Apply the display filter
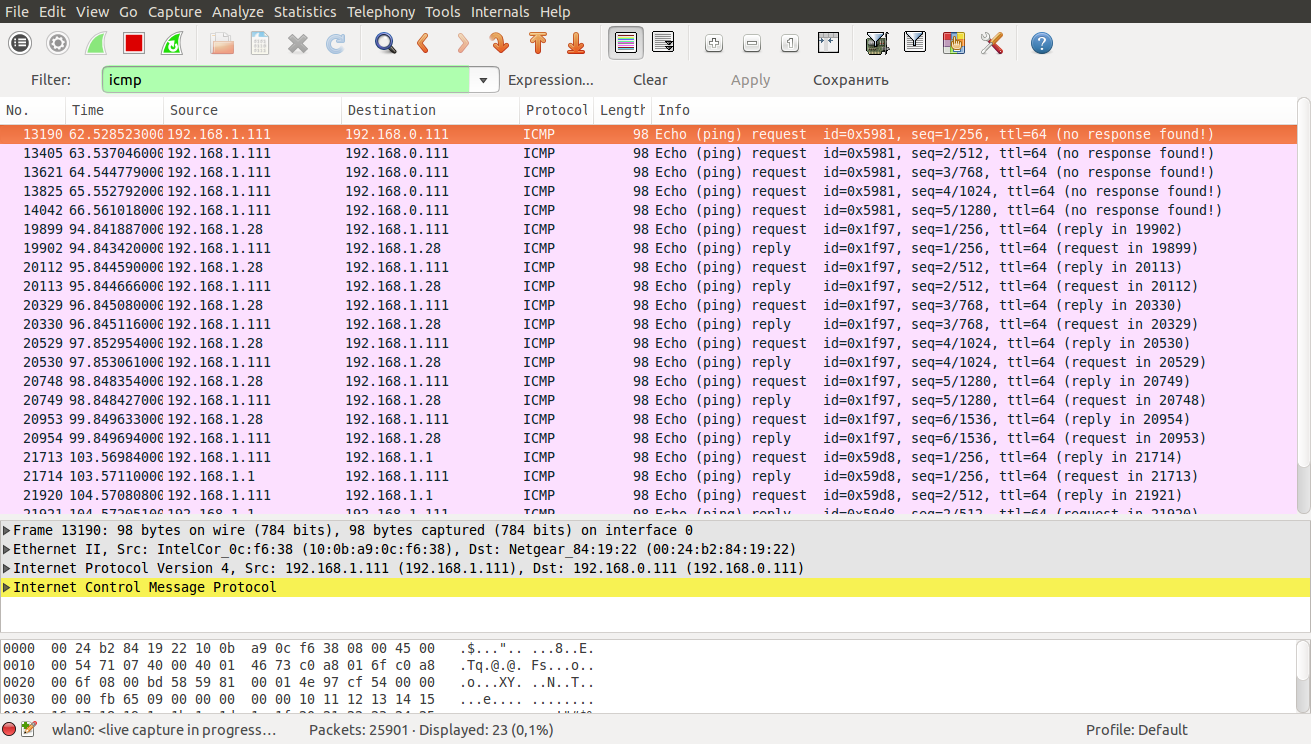Screen dimensions: 1311x744 (750, 80)
